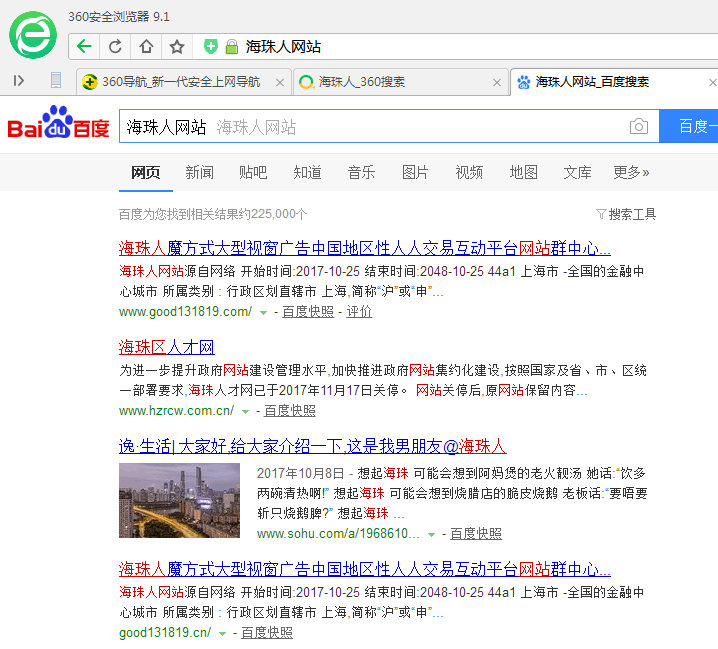Open 百度快照 for sohu.com result
The height and width of the screenshot is (649, 718).
point(476,534)
